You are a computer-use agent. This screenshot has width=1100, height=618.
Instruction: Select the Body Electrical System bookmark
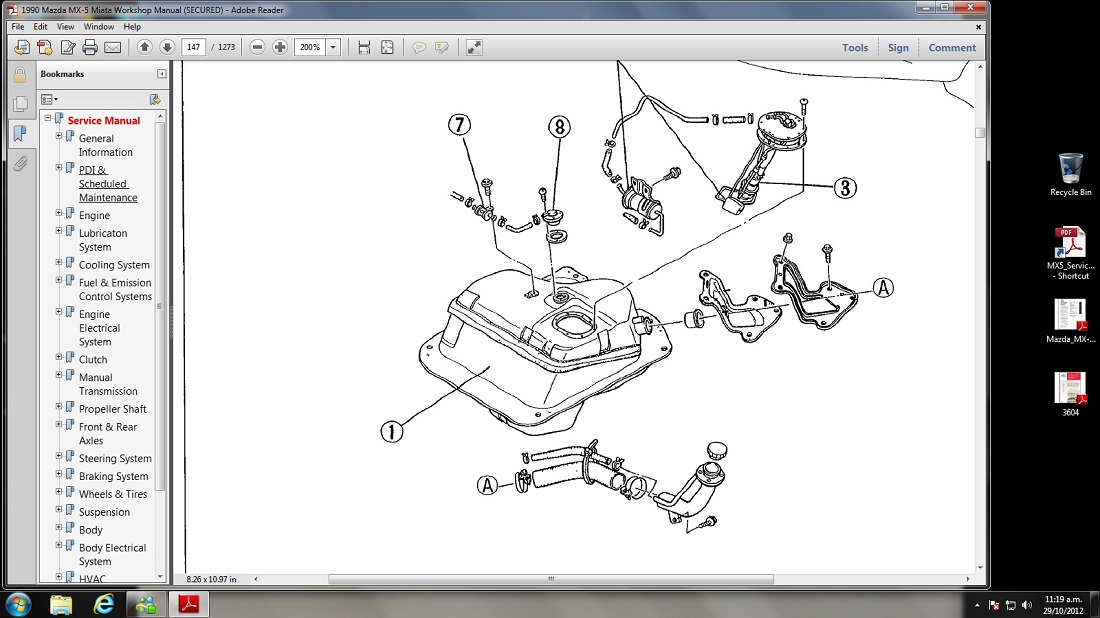click(112, 554)
